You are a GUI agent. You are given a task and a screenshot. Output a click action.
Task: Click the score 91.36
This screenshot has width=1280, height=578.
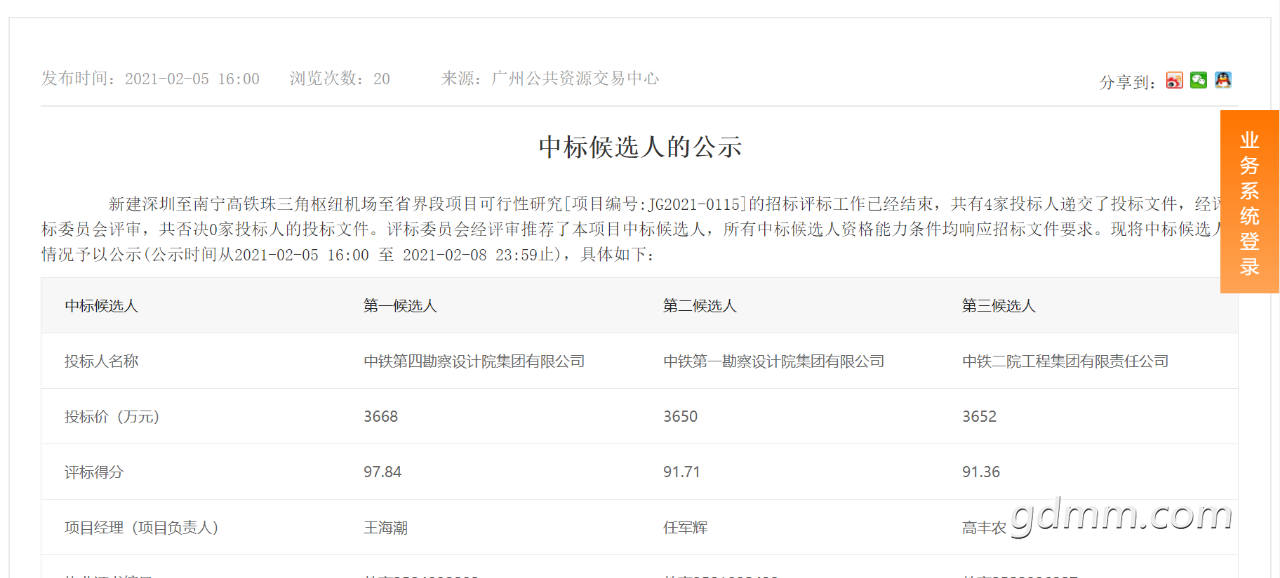(x=981, y=472)
